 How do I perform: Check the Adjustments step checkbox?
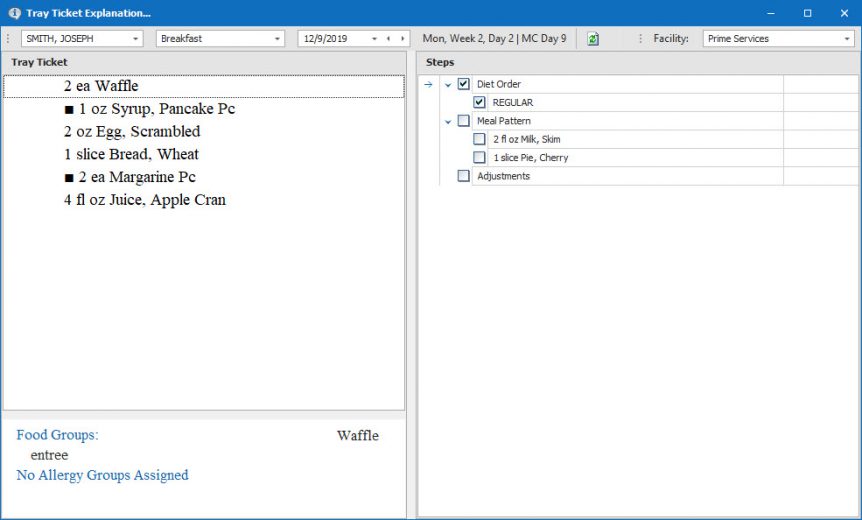coord(463,176)
